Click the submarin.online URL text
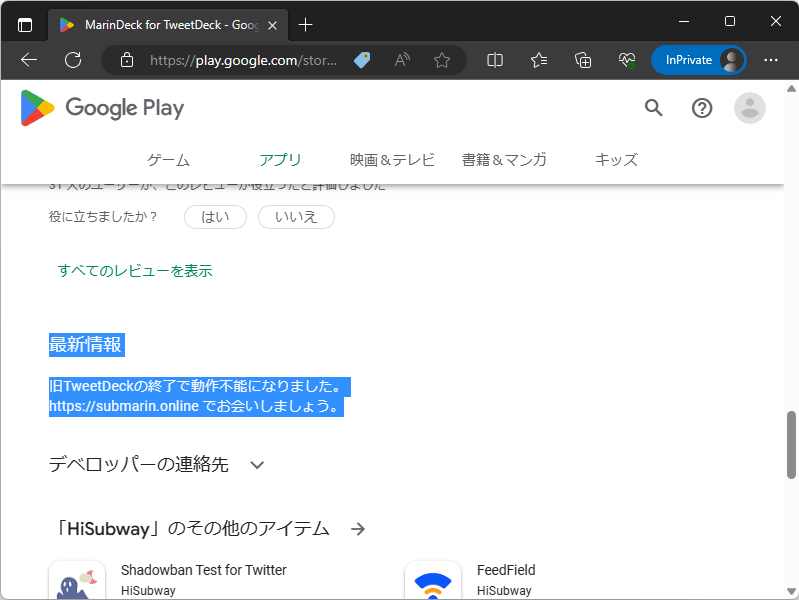This screenshot has width=799, height=600. tap(124, 406)
